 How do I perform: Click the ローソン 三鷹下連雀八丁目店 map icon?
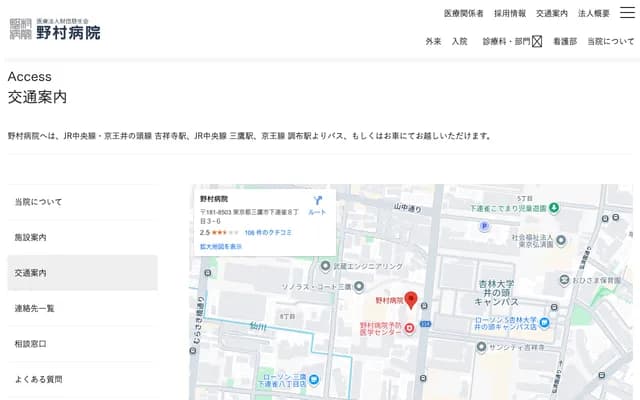315,378
